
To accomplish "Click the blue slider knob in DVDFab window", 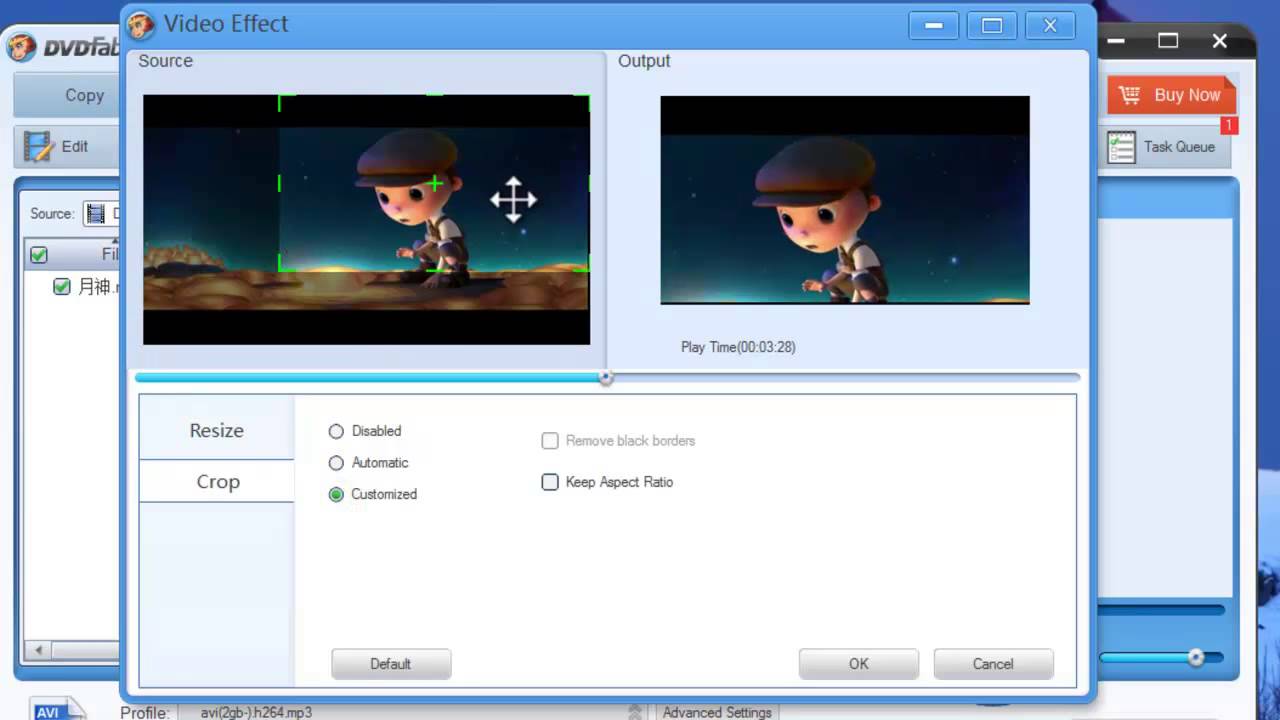I will (1196, 658).
